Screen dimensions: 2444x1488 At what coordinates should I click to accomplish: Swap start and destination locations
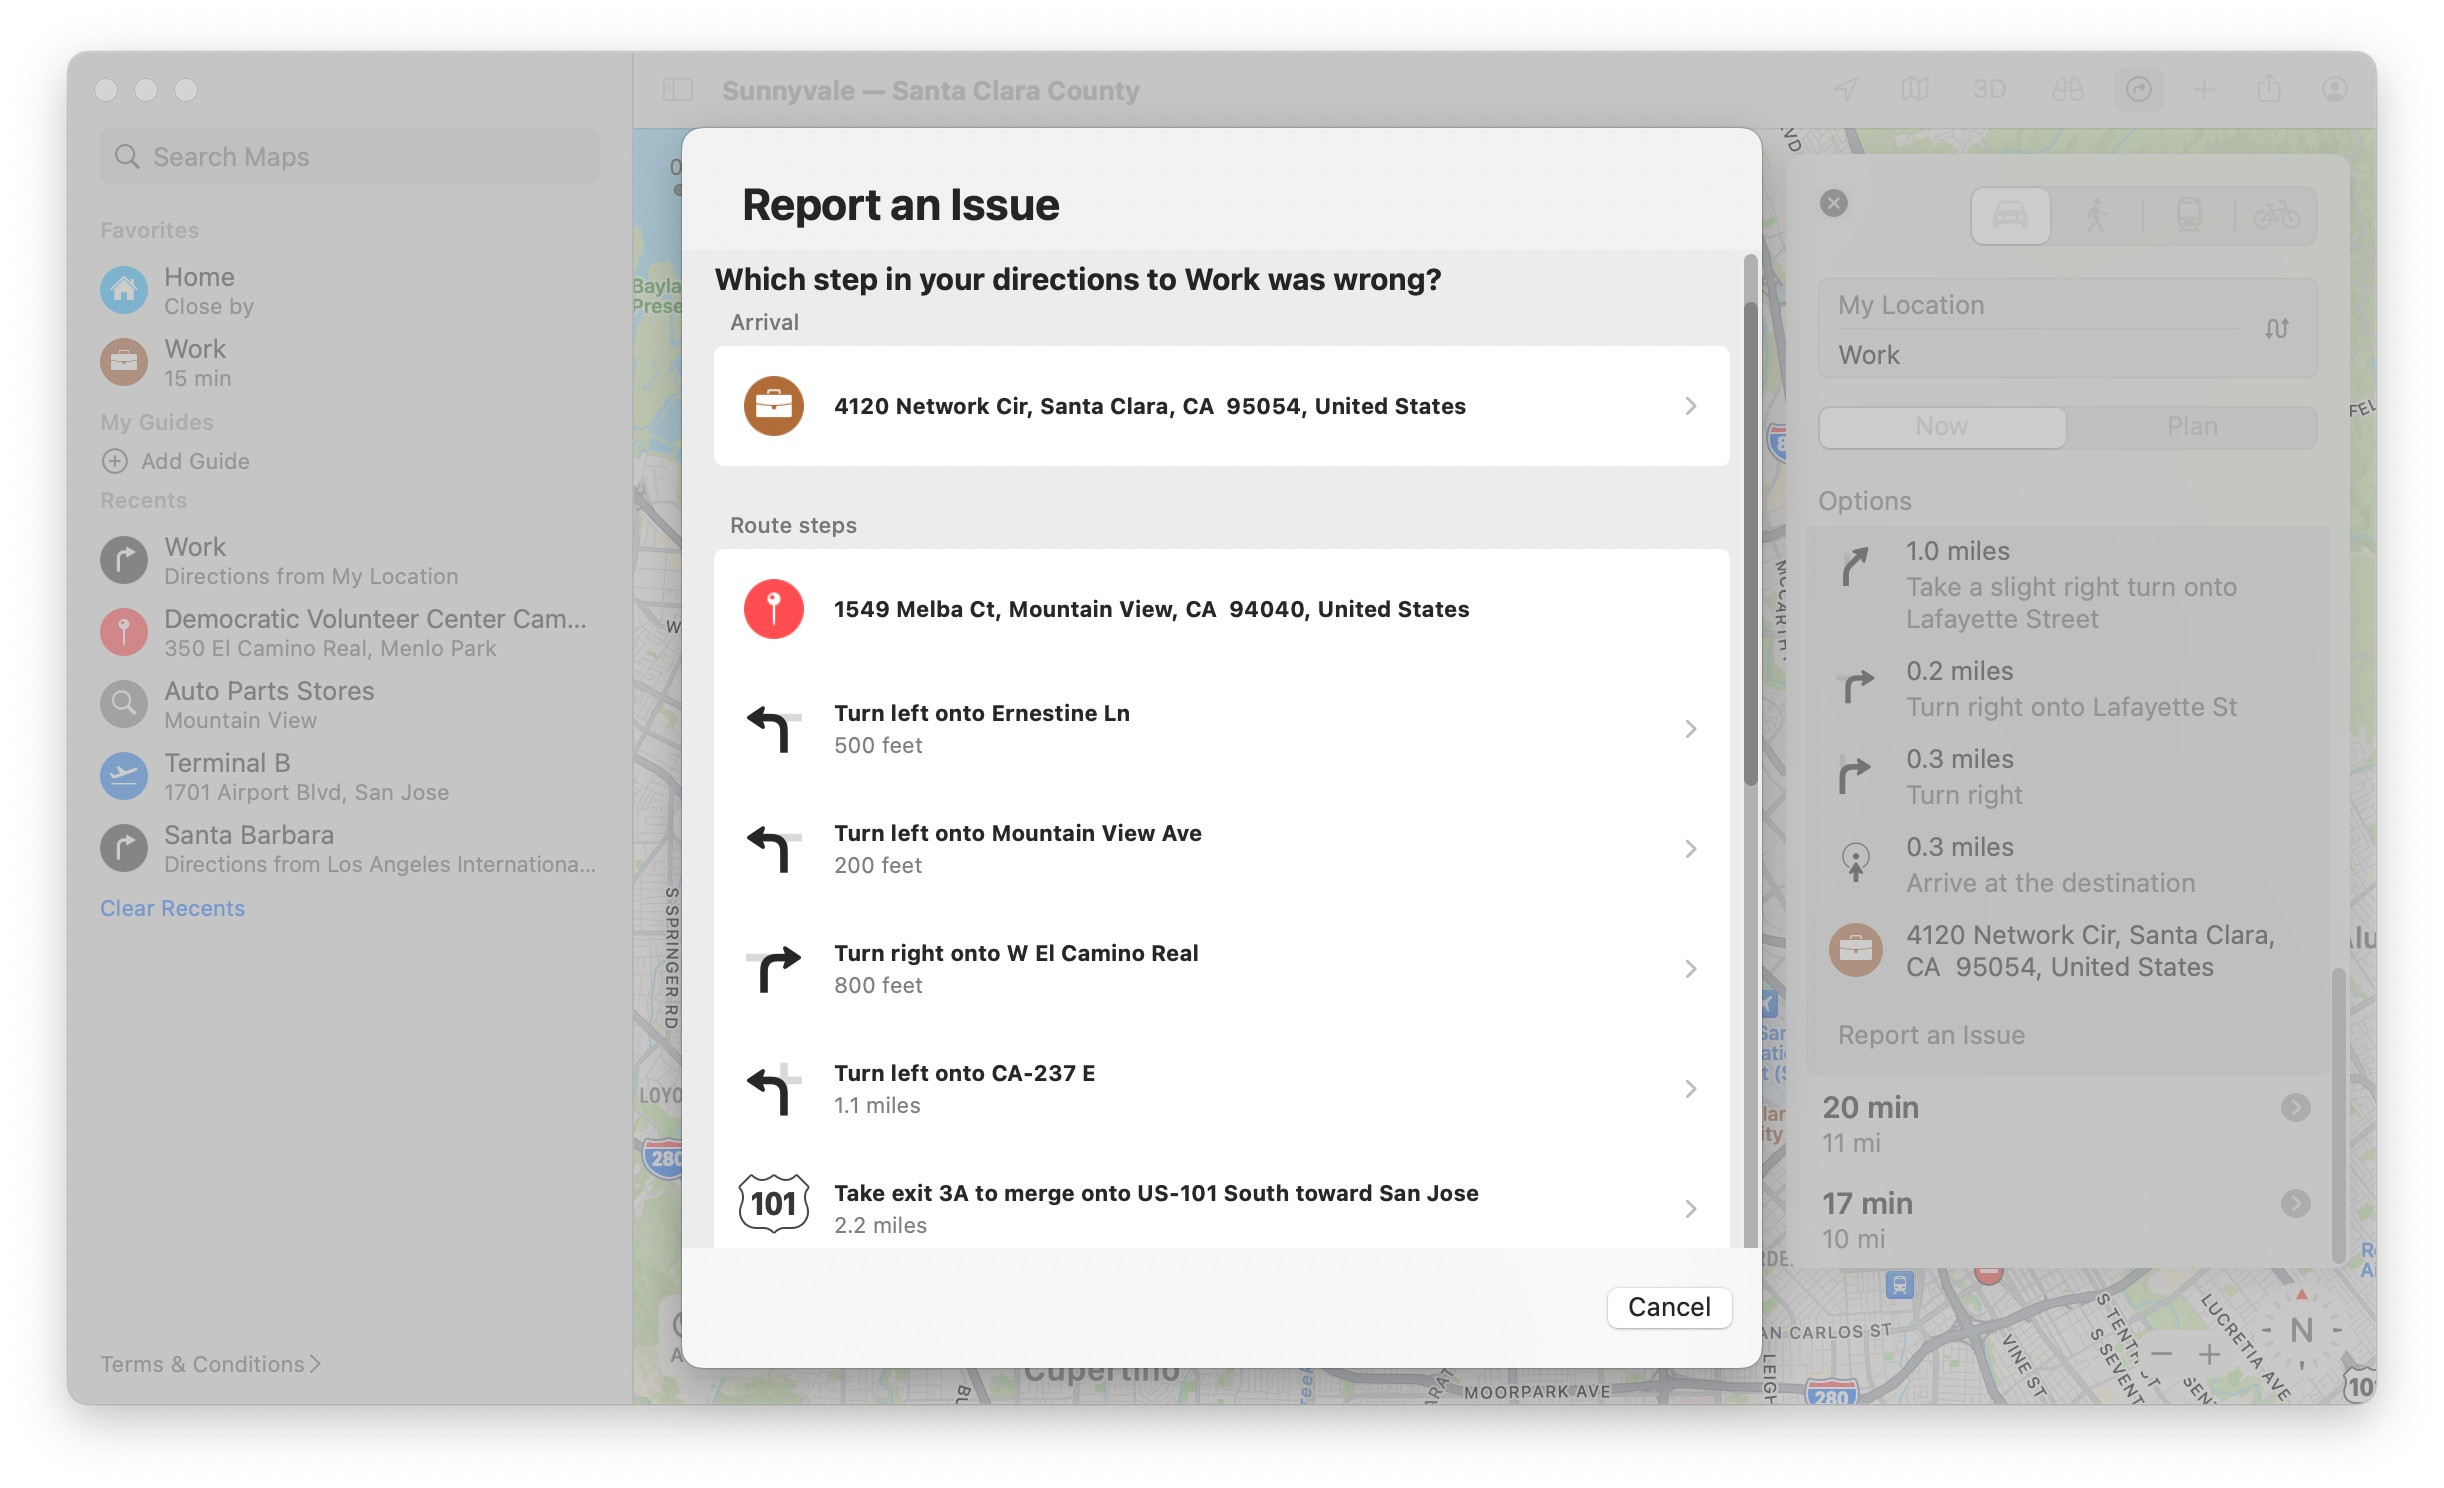pos(2276,329)
